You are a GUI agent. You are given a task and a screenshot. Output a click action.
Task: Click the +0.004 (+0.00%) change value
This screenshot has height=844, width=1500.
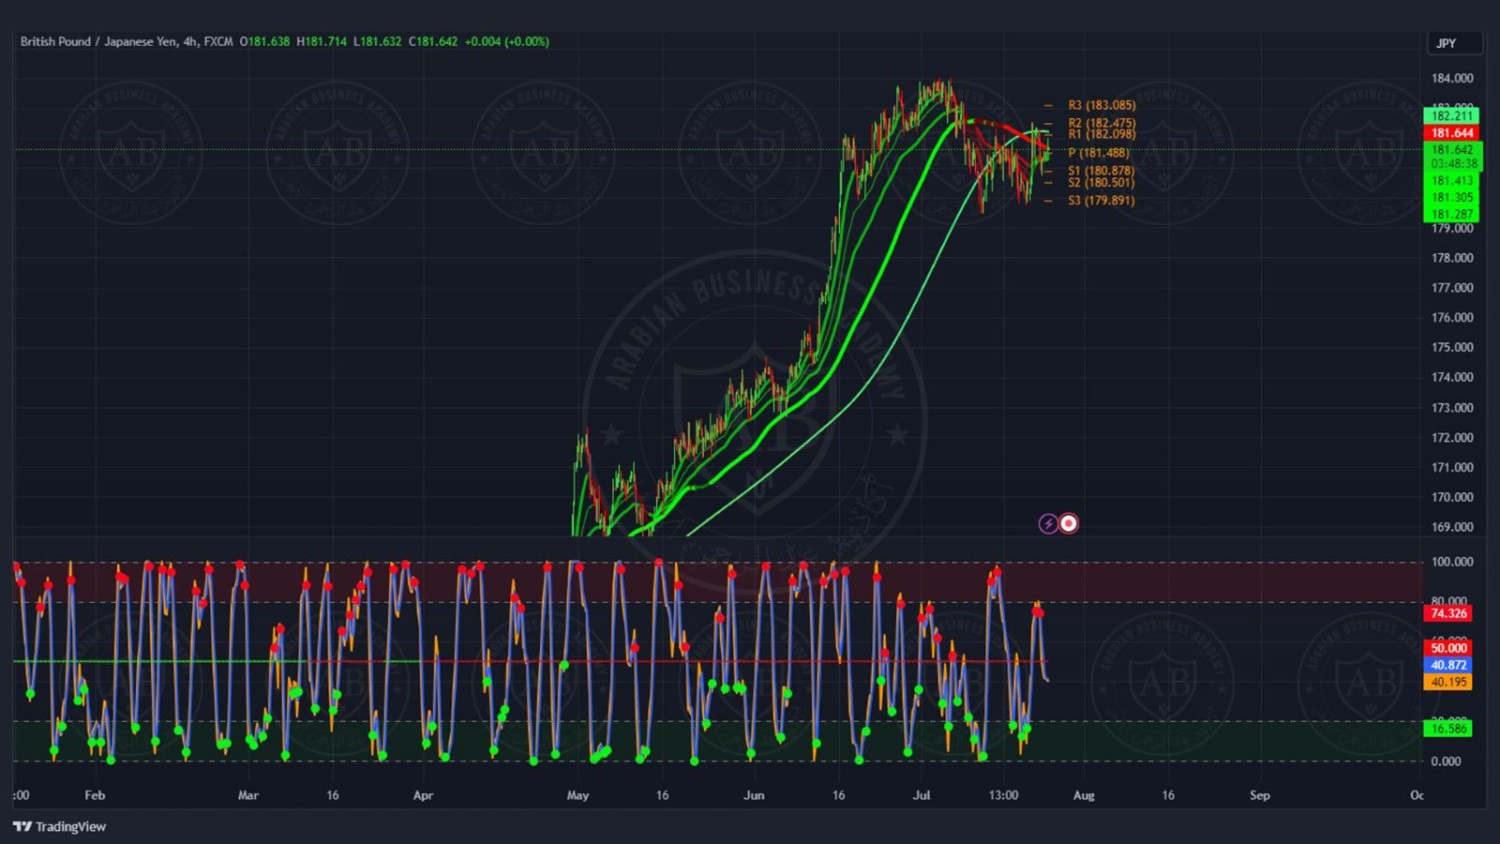click(x=507, y=42)
